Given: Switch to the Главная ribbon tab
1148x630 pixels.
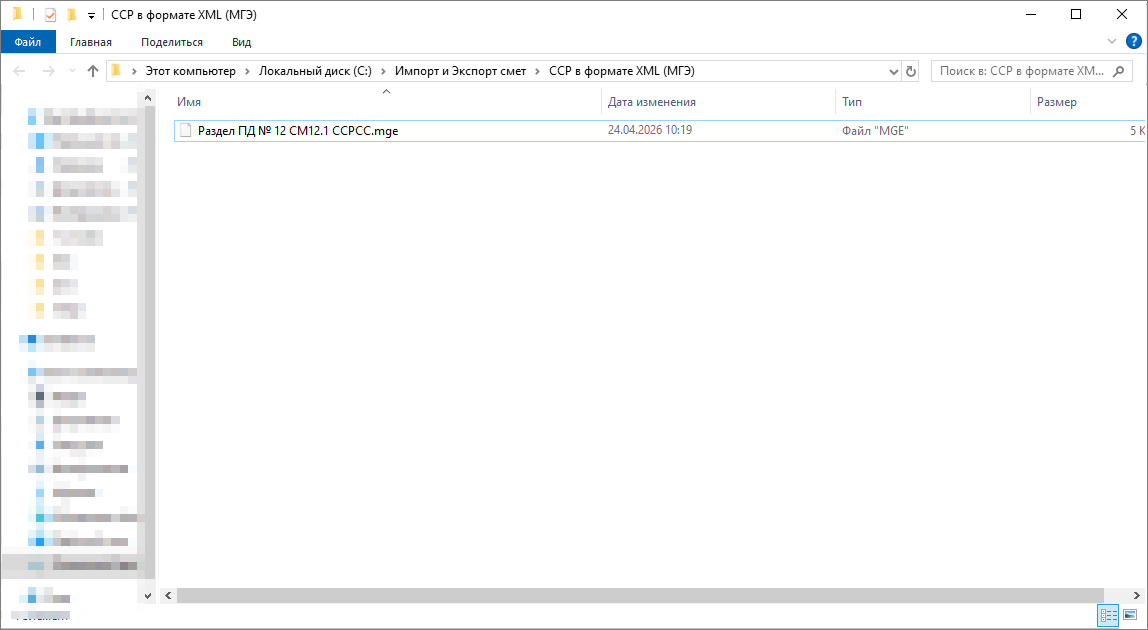Looking at the screenshot, I should point(91,42).
